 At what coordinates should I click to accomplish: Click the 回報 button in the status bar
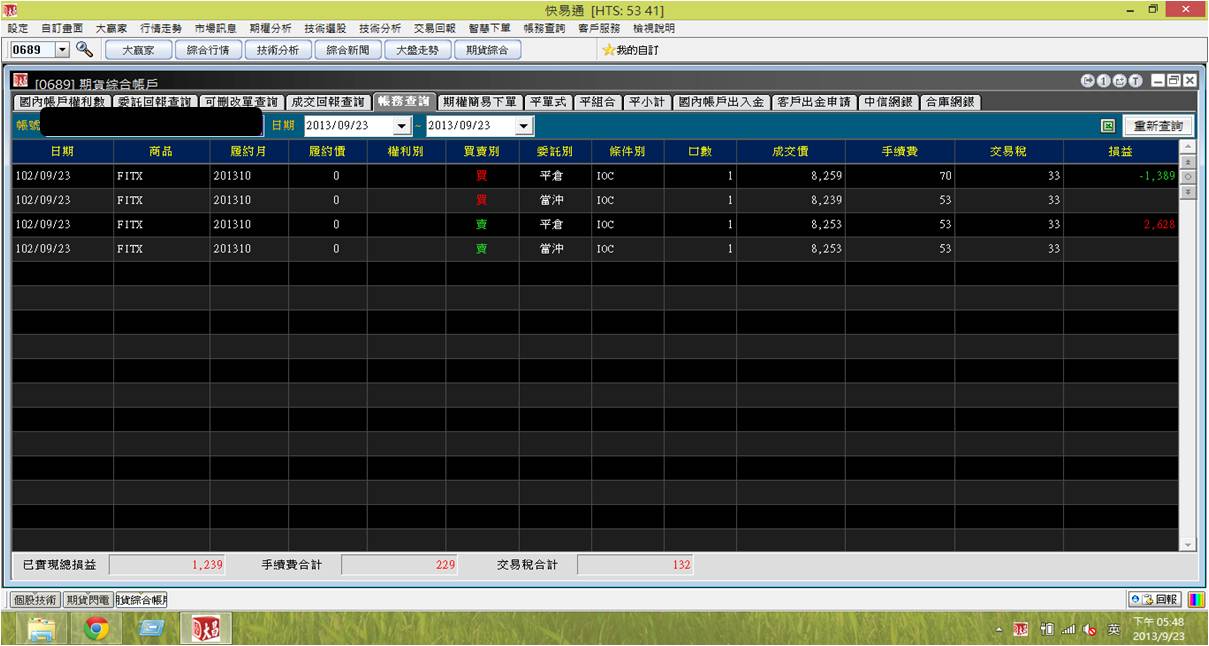pyautogui.click(x=1154, y=599)
